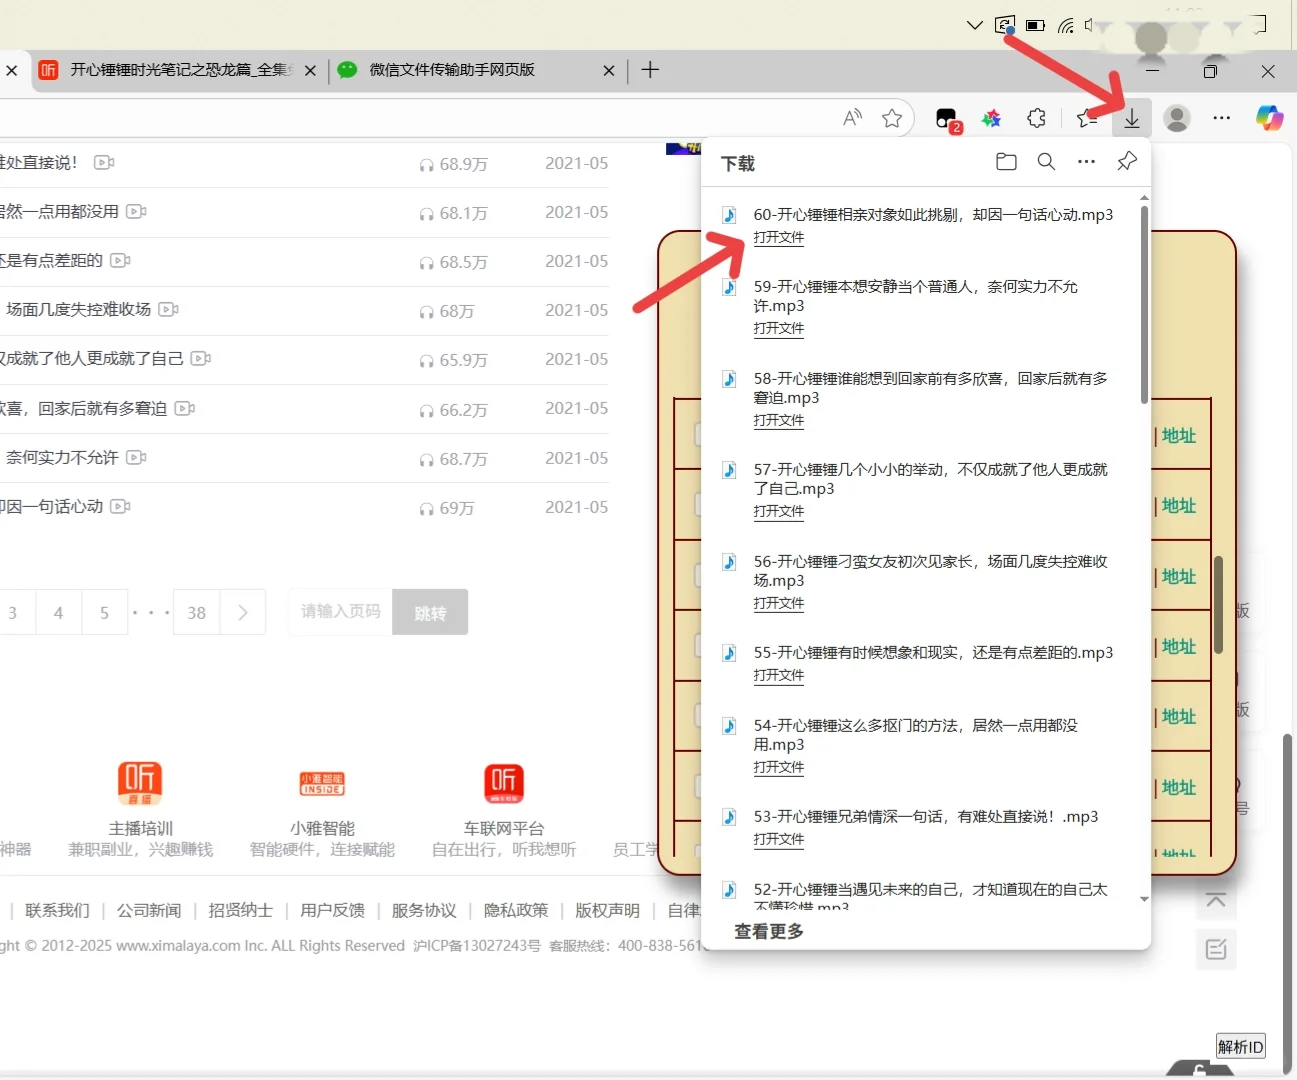This screenshot has height=1080, width=1297.
Task: Open the 小雅智能 icon in the footer
Action: click(x=322, y=783)
